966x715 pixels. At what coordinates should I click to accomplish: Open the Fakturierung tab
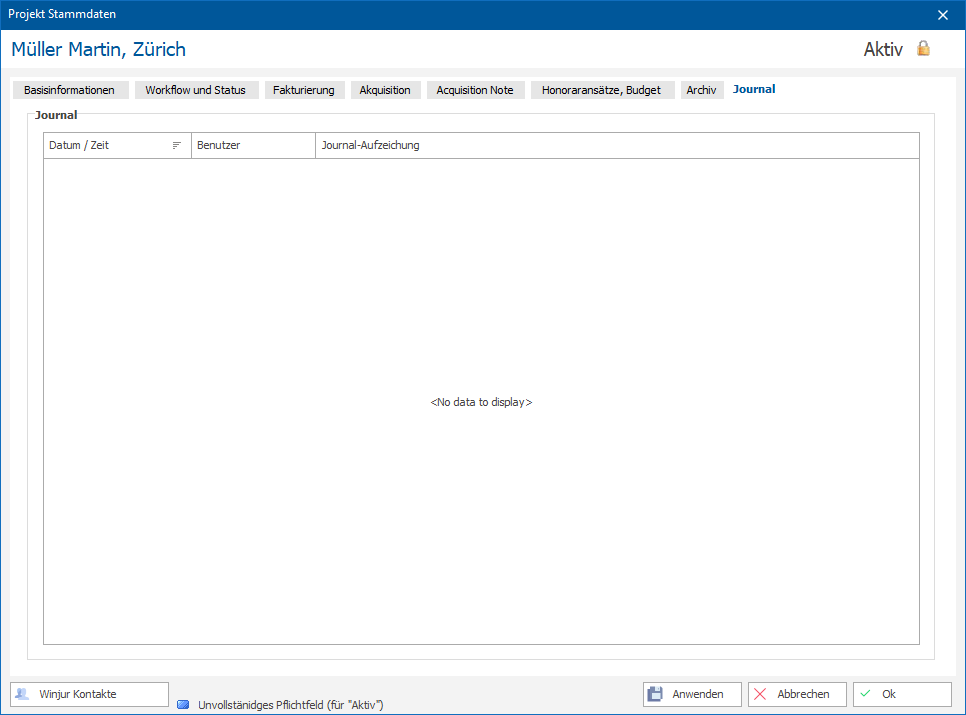tap(304, 90)
